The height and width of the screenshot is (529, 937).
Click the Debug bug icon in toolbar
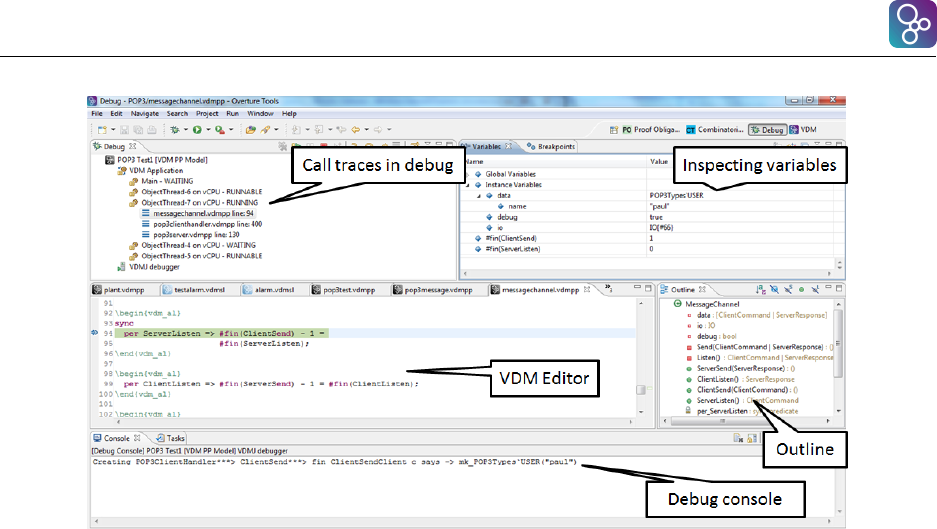click(174, 130)
